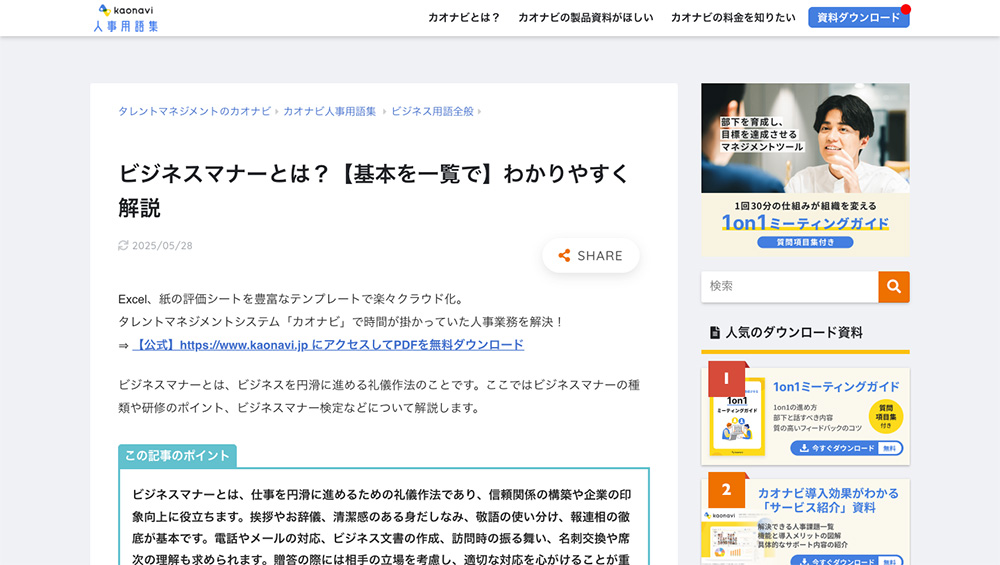Open the 【公式】 kaonavi.jp PDF download link

coord(328,345)
